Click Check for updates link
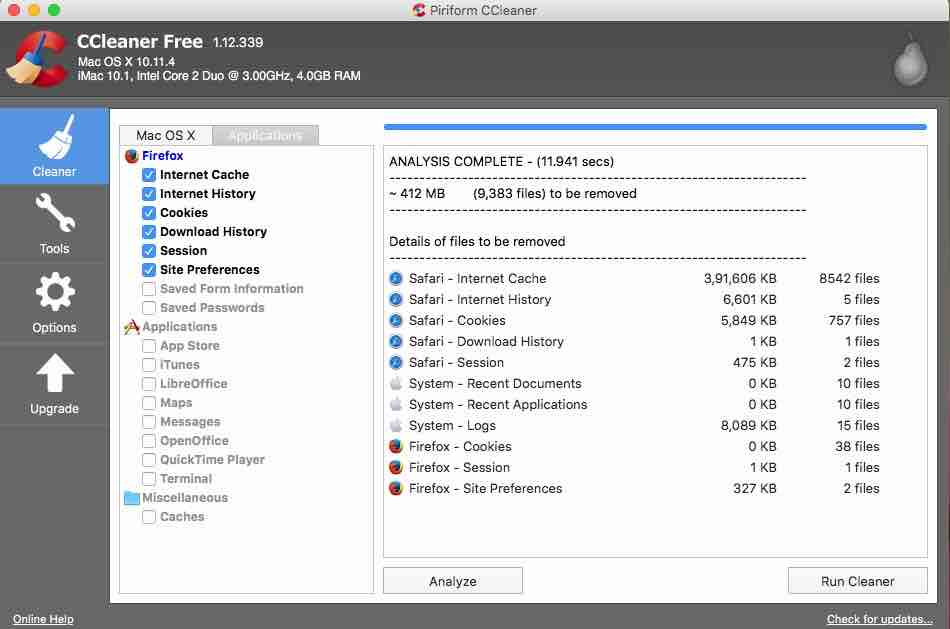 click(x=880, y=619)
